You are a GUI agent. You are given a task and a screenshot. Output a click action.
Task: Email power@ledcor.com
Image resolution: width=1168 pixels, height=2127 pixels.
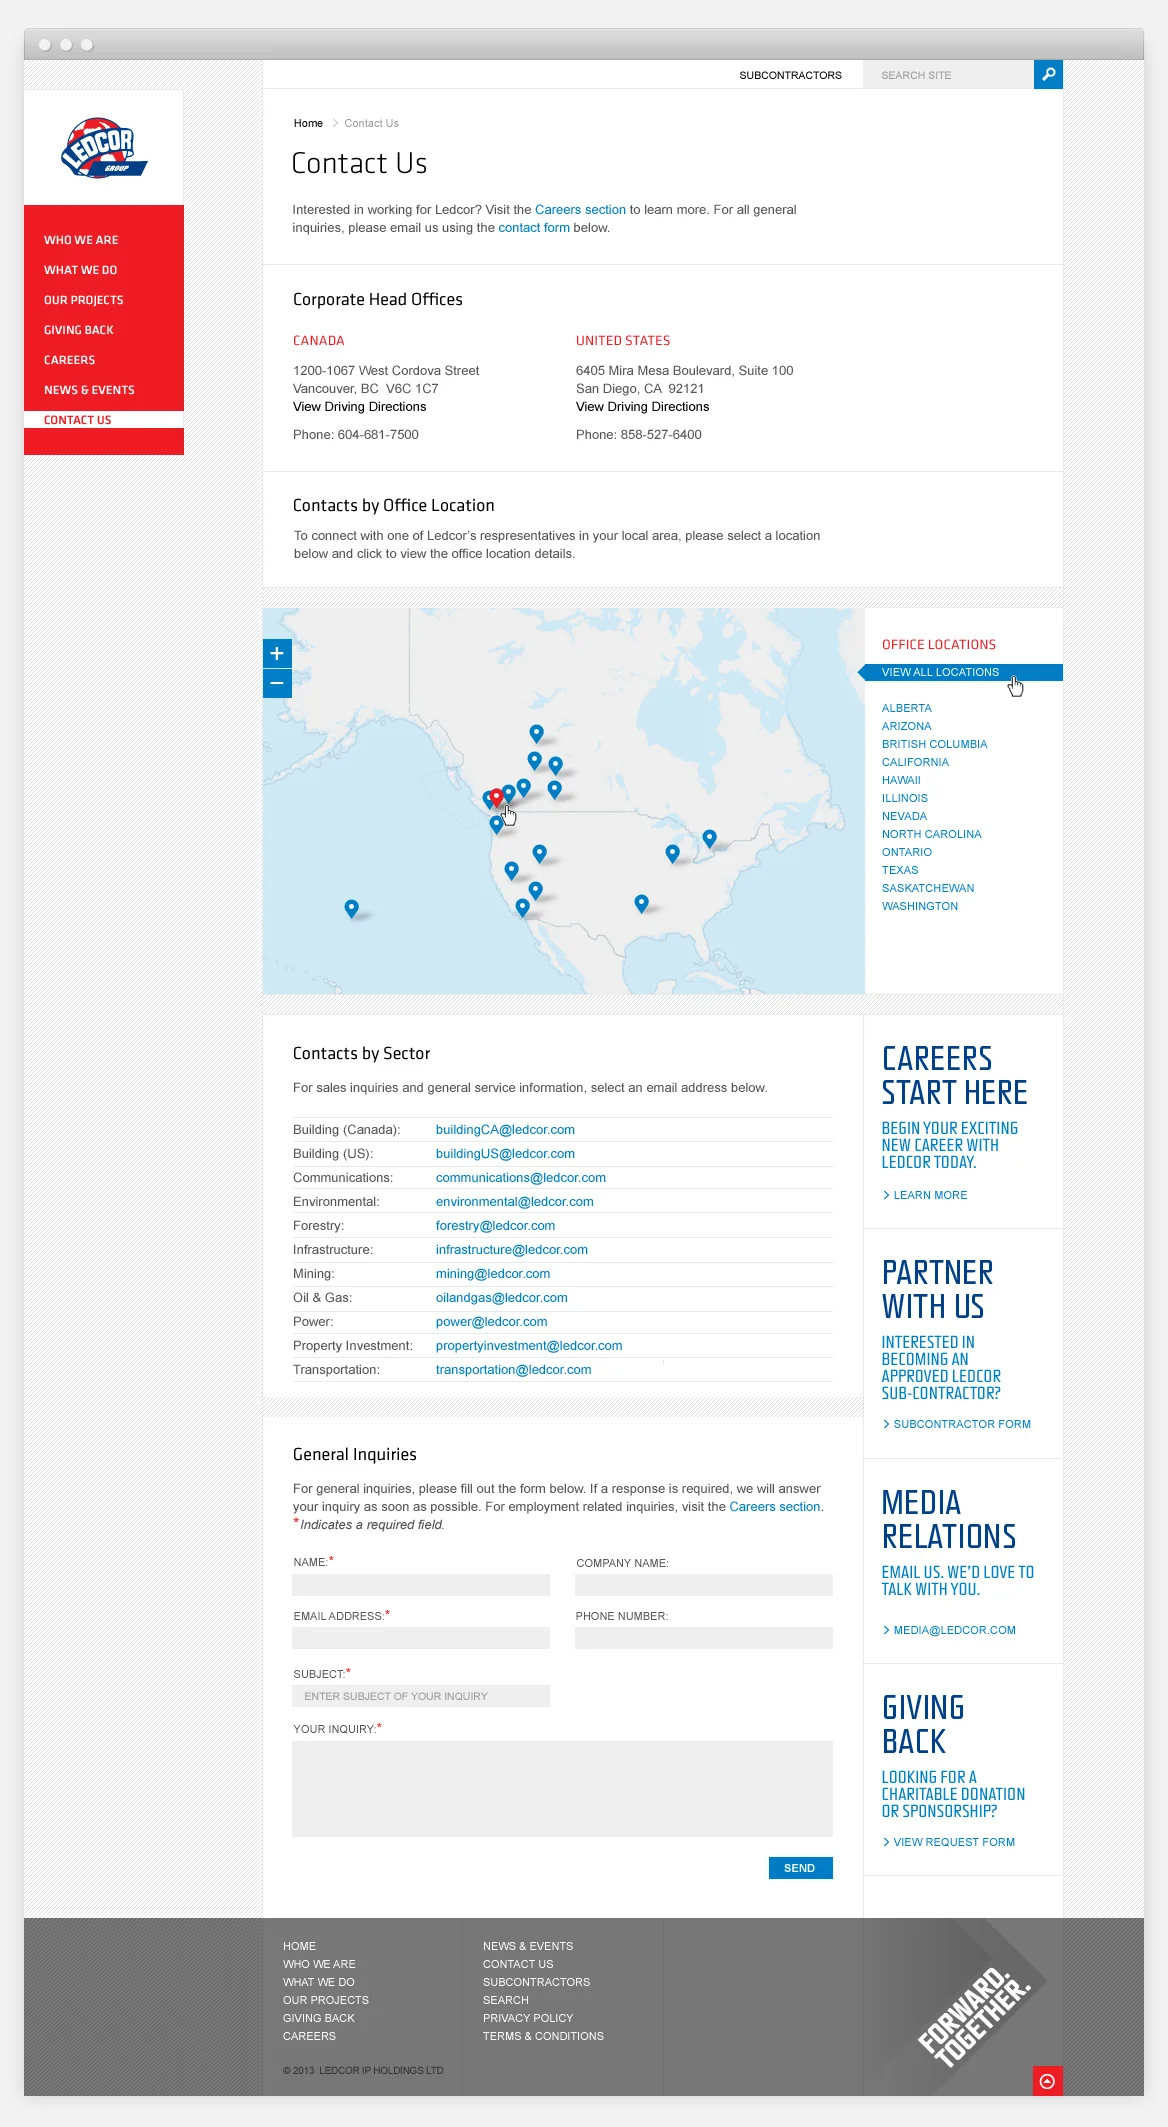coord(491,1322)
